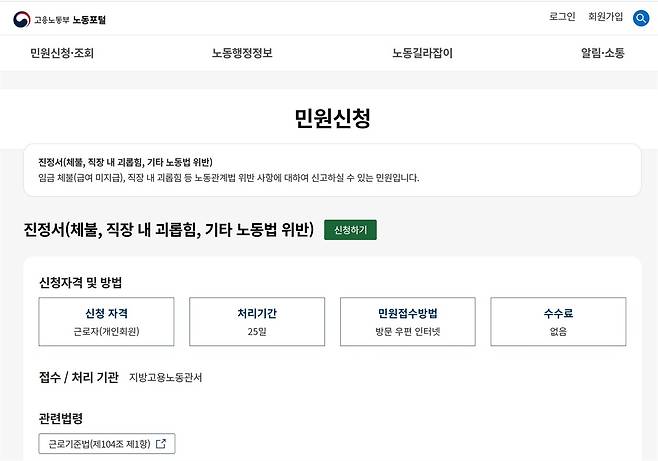Click the 로그인 link
The height and width of the screenshot is (461, 658).
click(x=562, y=17)
